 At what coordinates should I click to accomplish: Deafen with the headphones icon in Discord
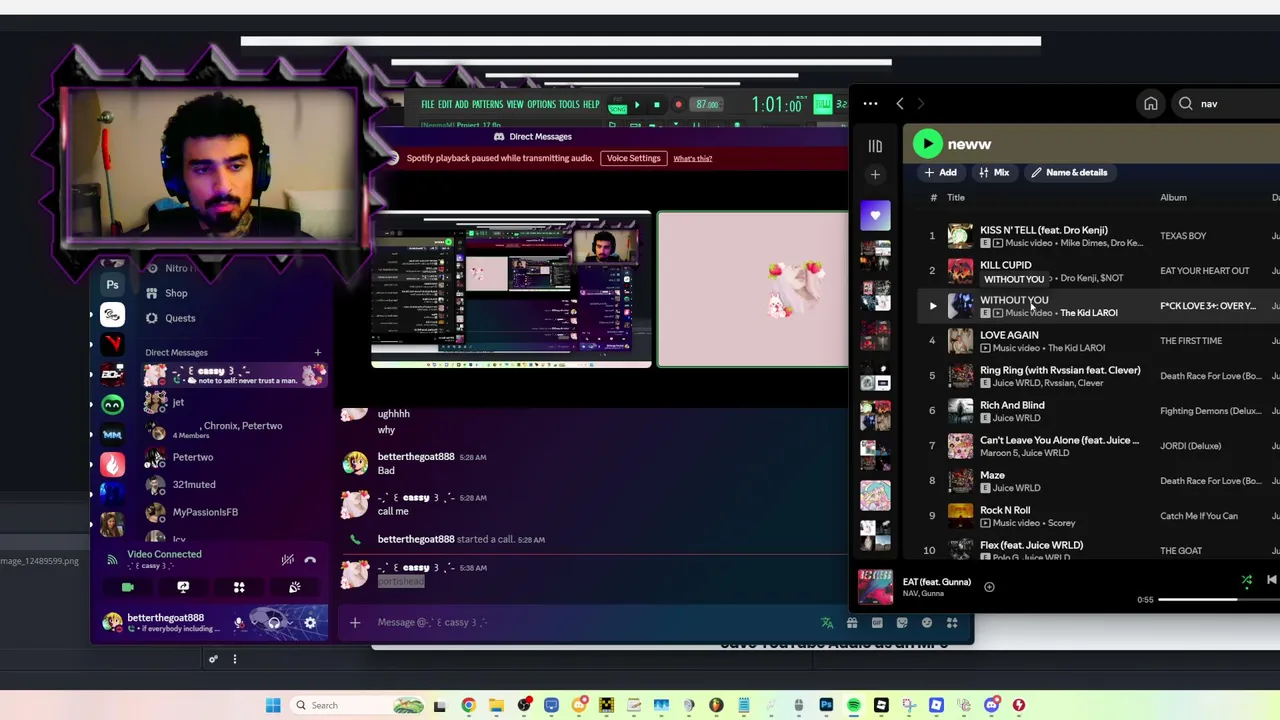274,623
